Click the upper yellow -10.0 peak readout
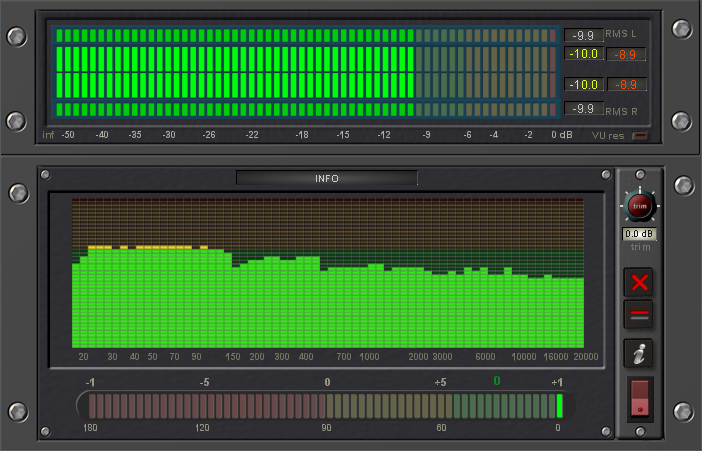Viewport: 702px width, 451px height. (583, 54)
